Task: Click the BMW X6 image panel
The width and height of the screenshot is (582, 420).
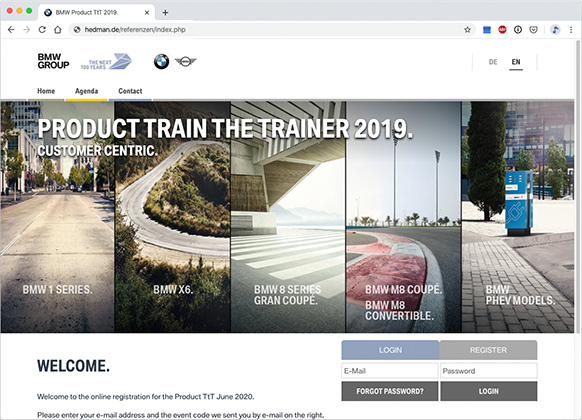Action: (173, 217)
